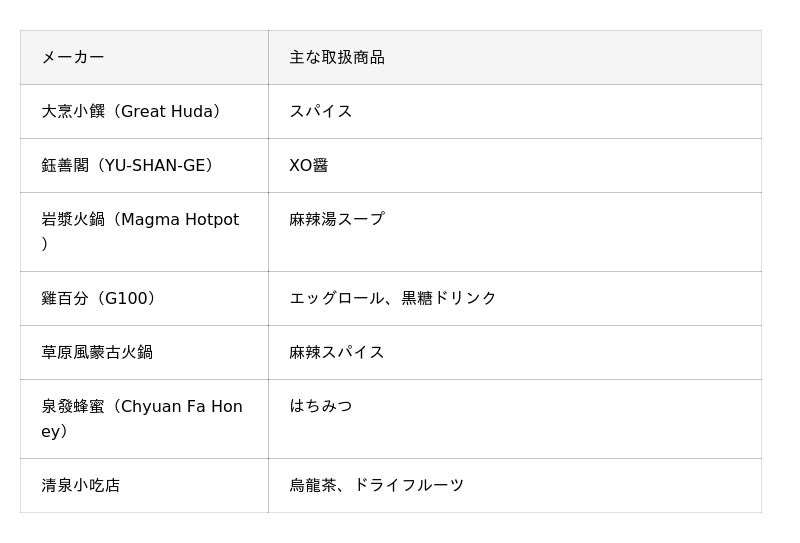800x543 pixels.
Task: Click the 烏龍茶、ドライフルーツ cell
Action: tap(515, 485)
